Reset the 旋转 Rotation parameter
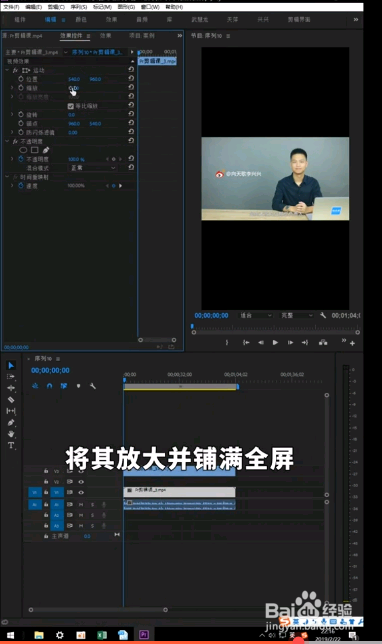This screenshot has width=382, height=644. (x=131, y=114)
